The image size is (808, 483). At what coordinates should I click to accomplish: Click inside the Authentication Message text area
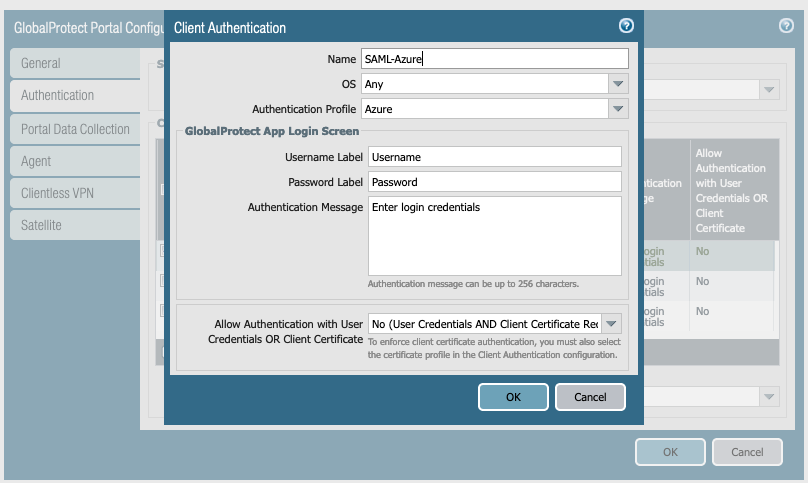[x=495, y=236]
